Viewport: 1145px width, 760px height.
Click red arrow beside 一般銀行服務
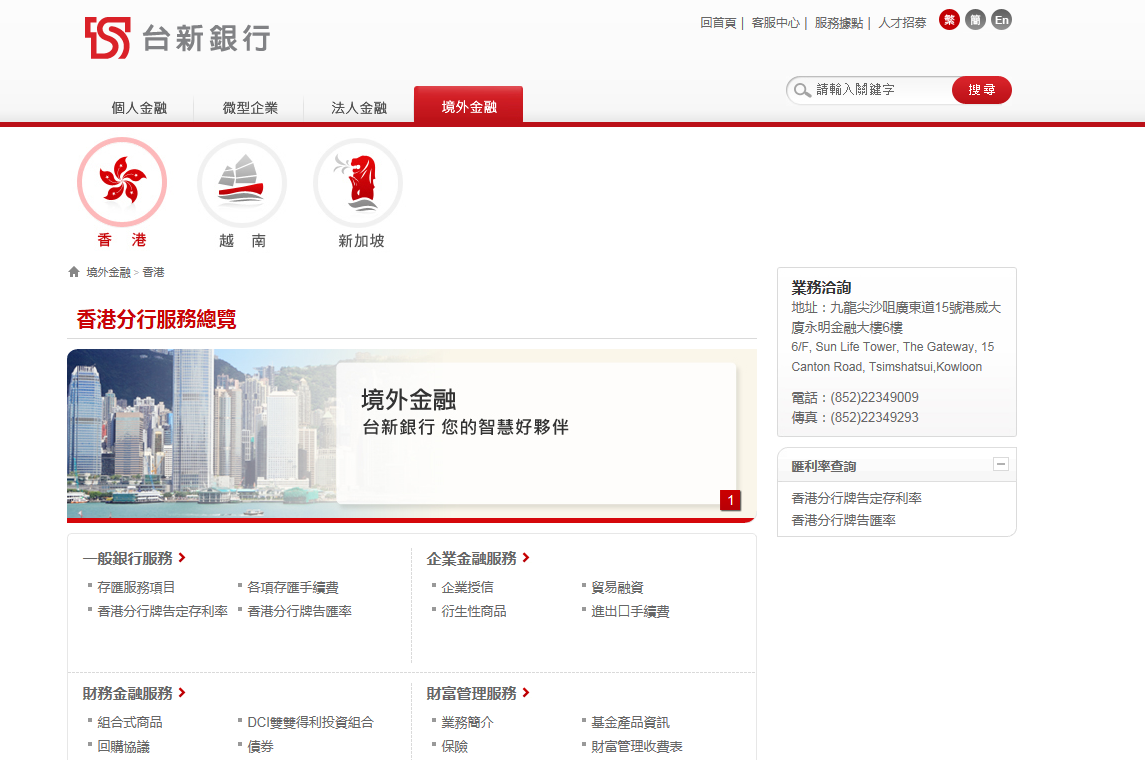coord(182,558)
